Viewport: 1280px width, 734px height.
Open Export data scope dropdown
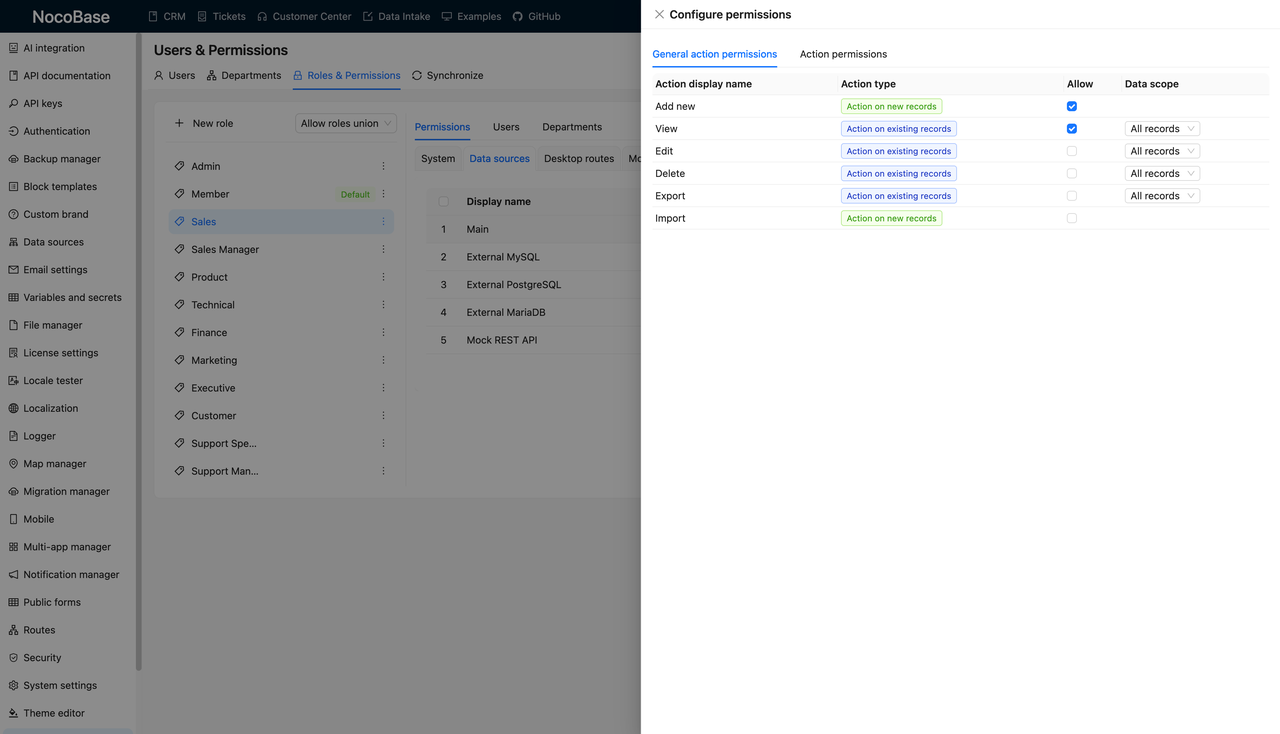1162,196
